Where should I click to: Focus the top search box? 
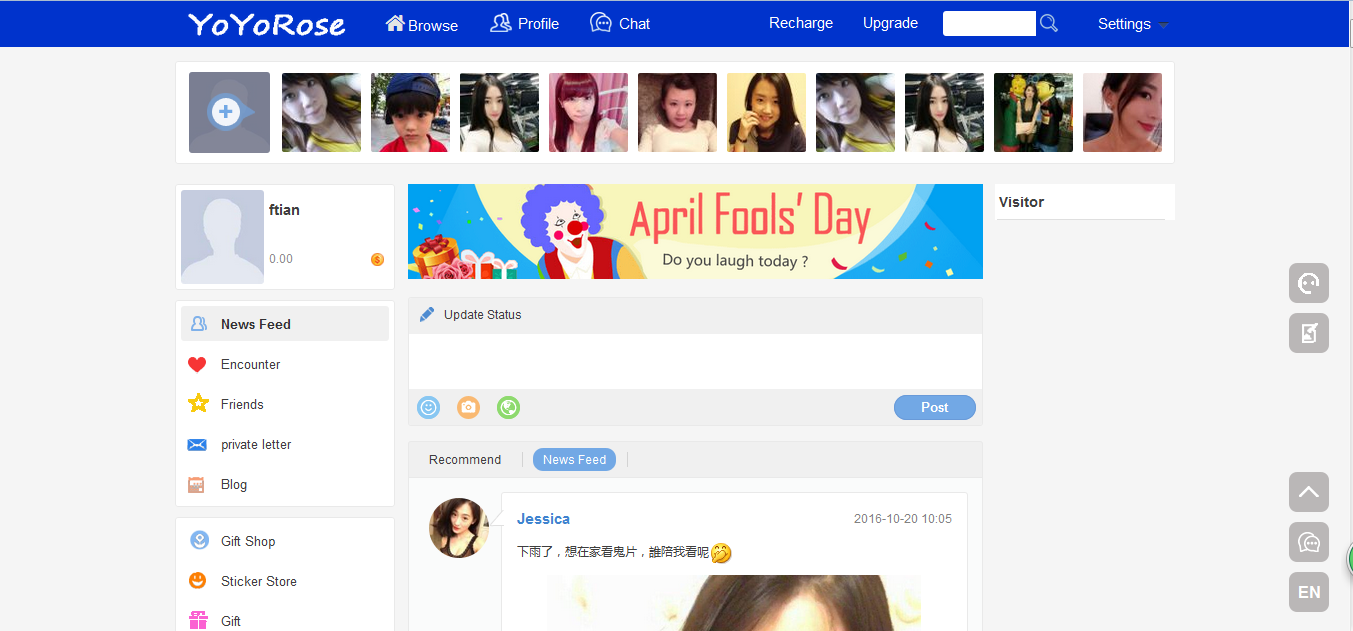point(989,24)
